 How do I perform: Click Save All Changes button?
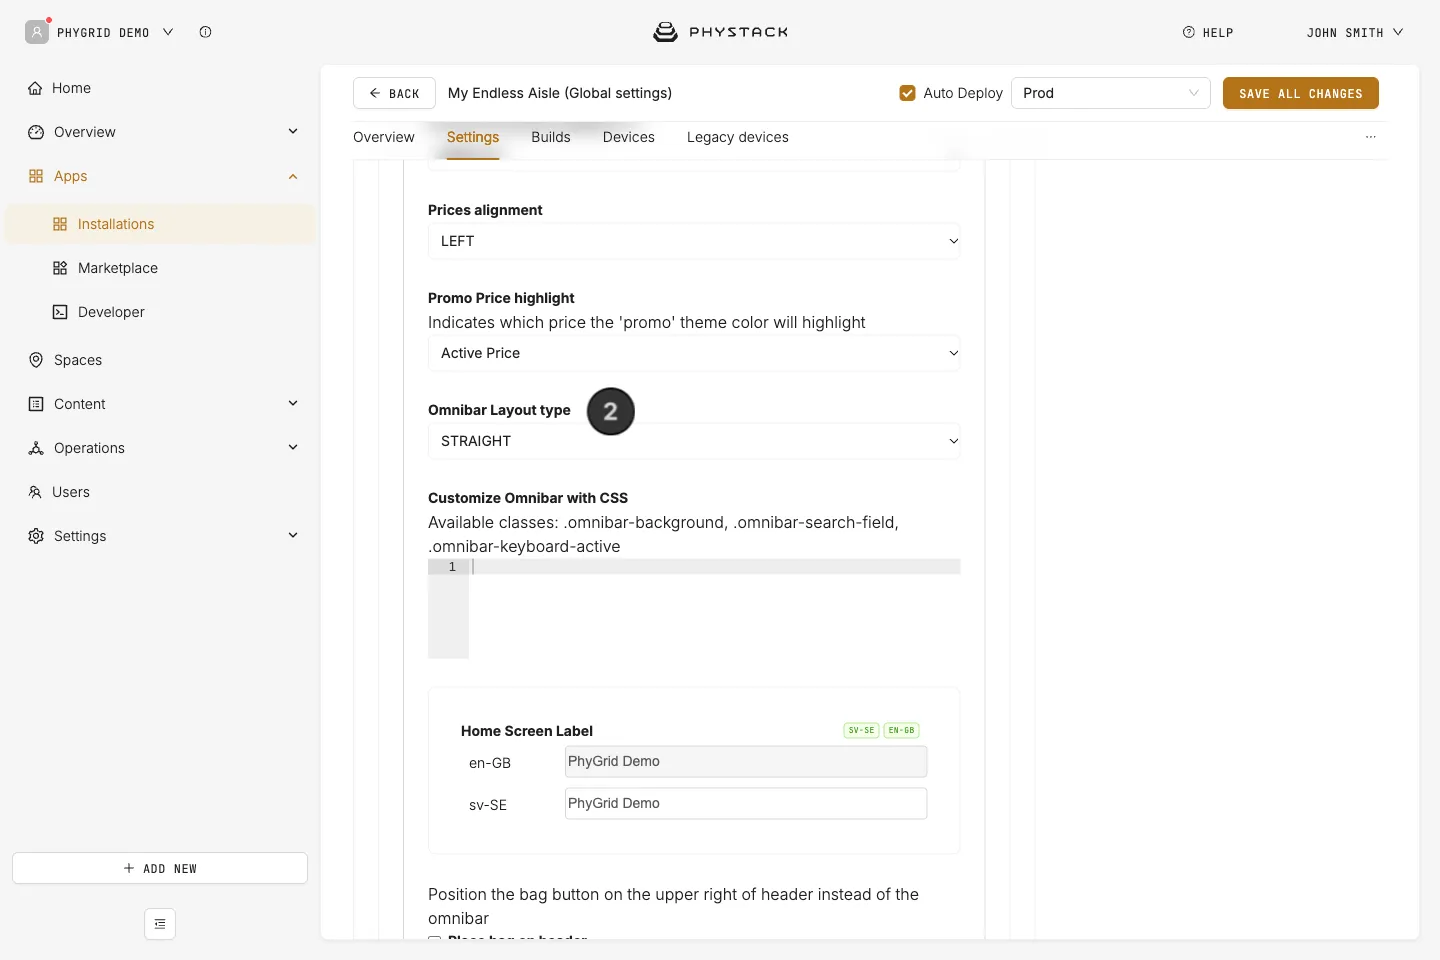pyautogui.click(x=1301, y=93)
